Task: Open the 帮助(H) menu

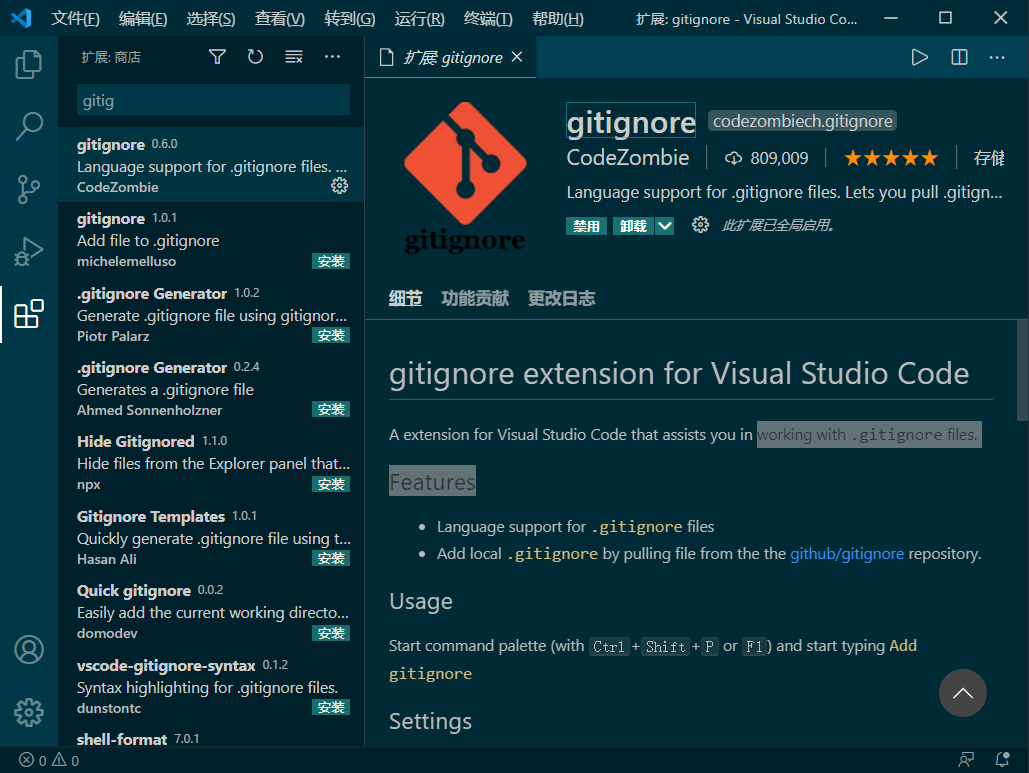Action: 558,18
